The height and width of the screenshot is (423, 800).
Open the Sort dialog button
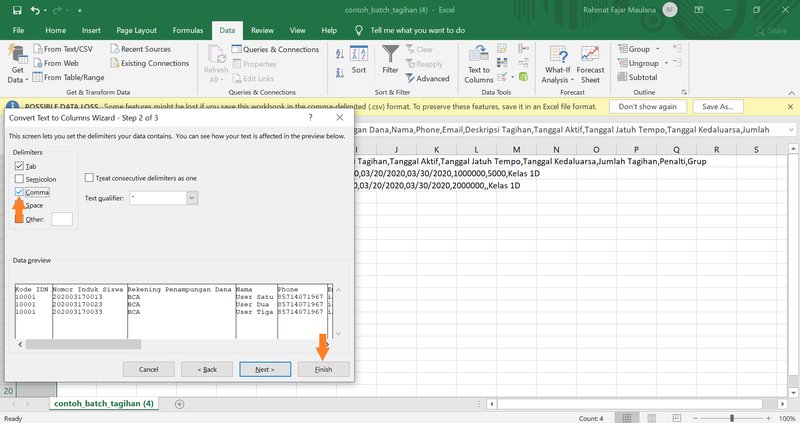pos(359,60)
